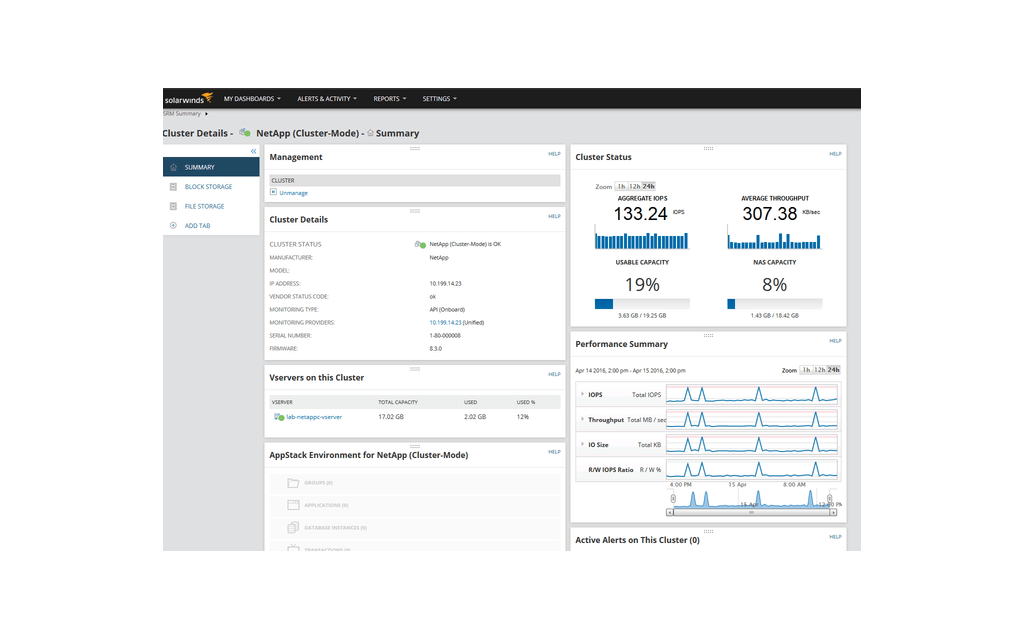Select 12h zoom in Performance Summary
Viewport: 1024px width, 640px height.
point(818,369)
